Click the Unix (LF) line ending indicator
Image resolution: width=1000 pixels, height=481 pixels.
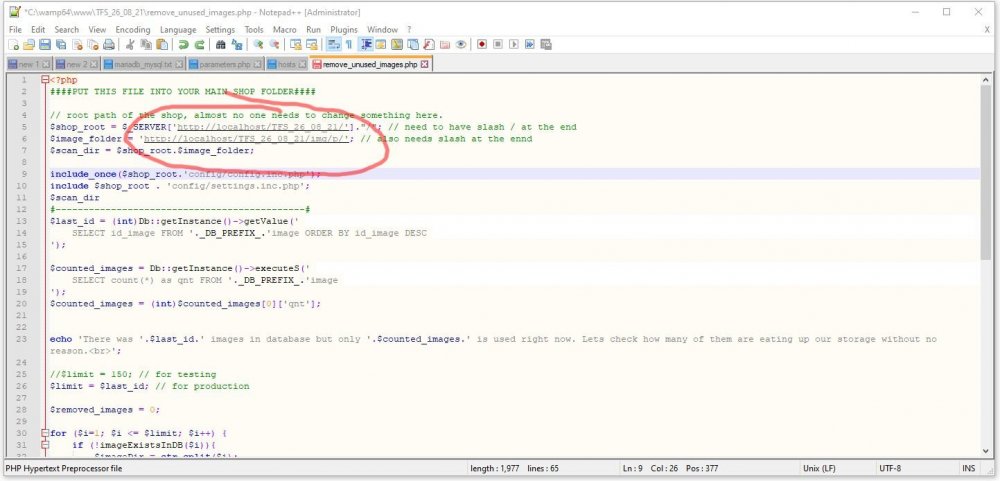[818, 468]
